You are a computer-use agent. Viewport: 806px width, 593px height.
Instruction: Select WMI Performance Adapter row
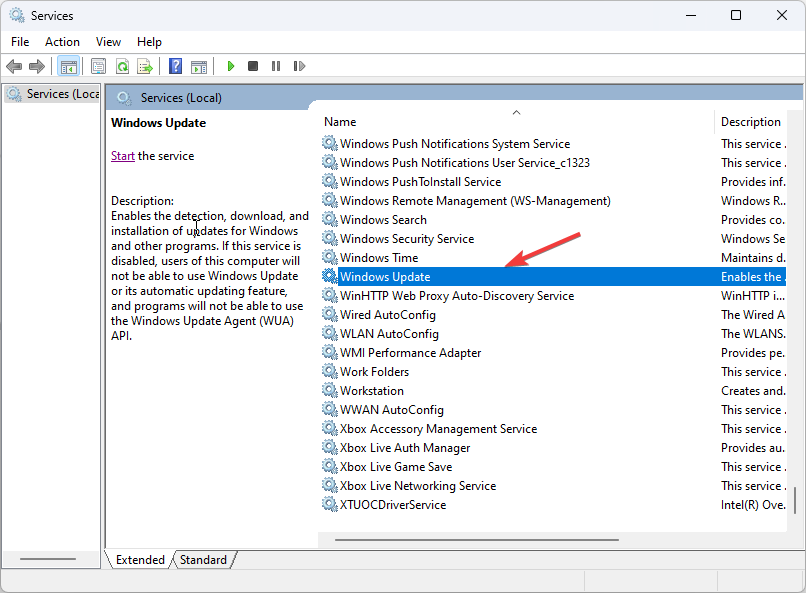pos(553,353)
